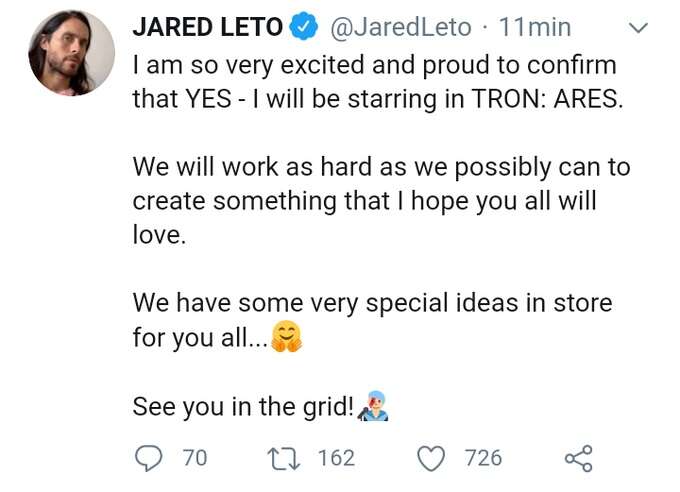Click the 'See you in the grid!' text
Screen dimensions: 680x492
pyautogui.click(x=243, y=408)
